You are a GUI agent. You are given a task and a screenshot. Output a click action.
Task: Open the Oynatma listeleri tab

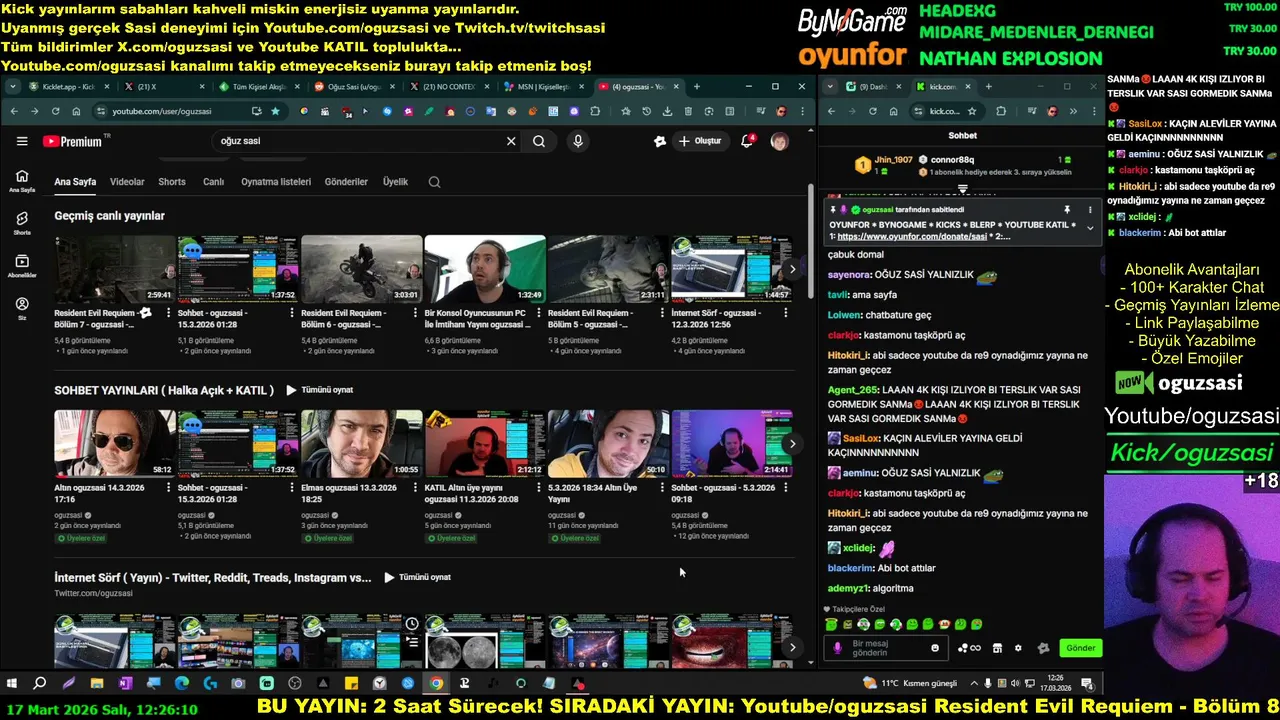point(276,182)
